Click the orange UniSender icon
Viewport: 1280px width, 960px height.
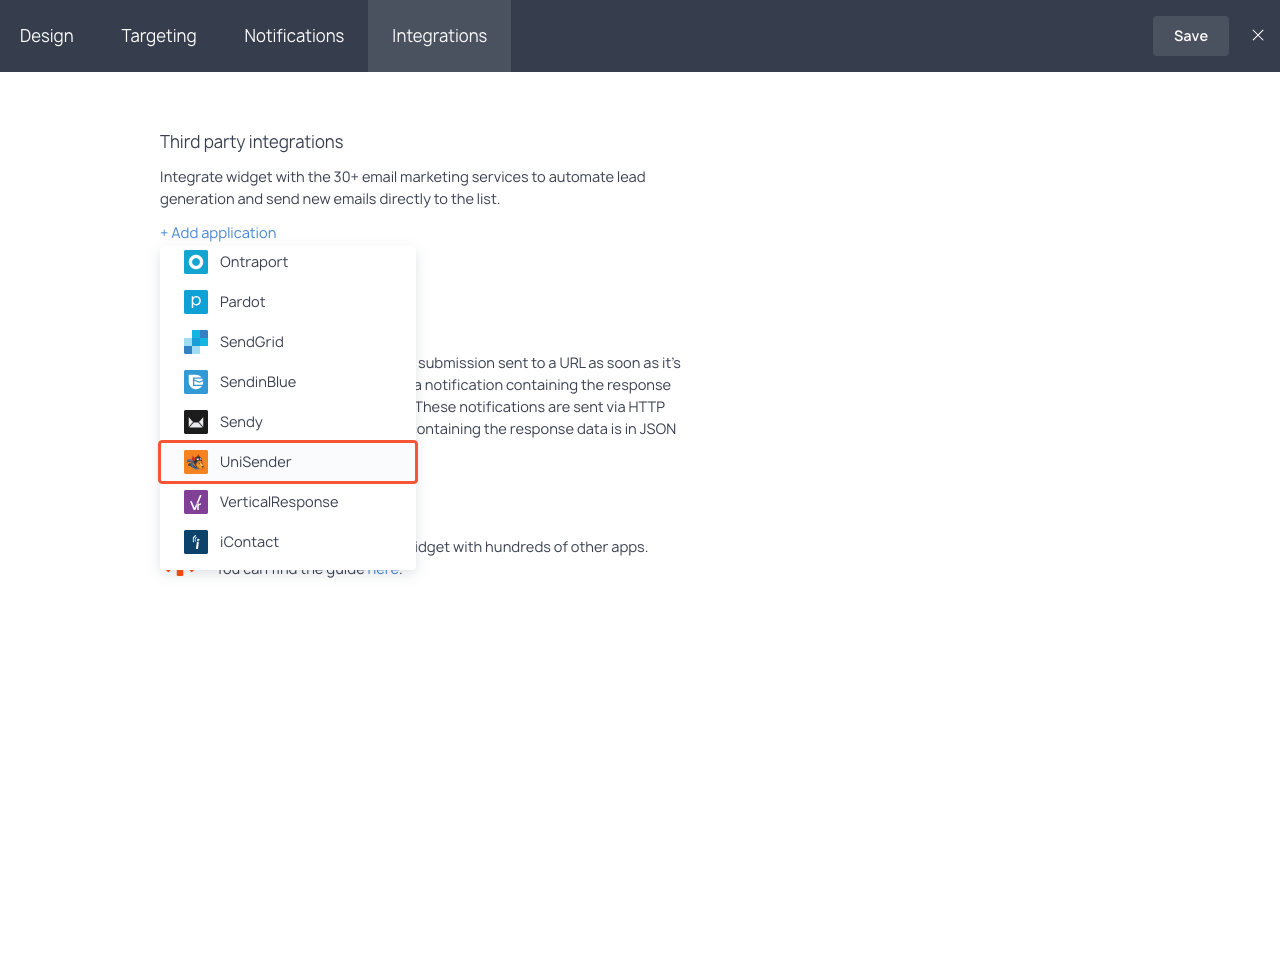[x=196, y=462]
